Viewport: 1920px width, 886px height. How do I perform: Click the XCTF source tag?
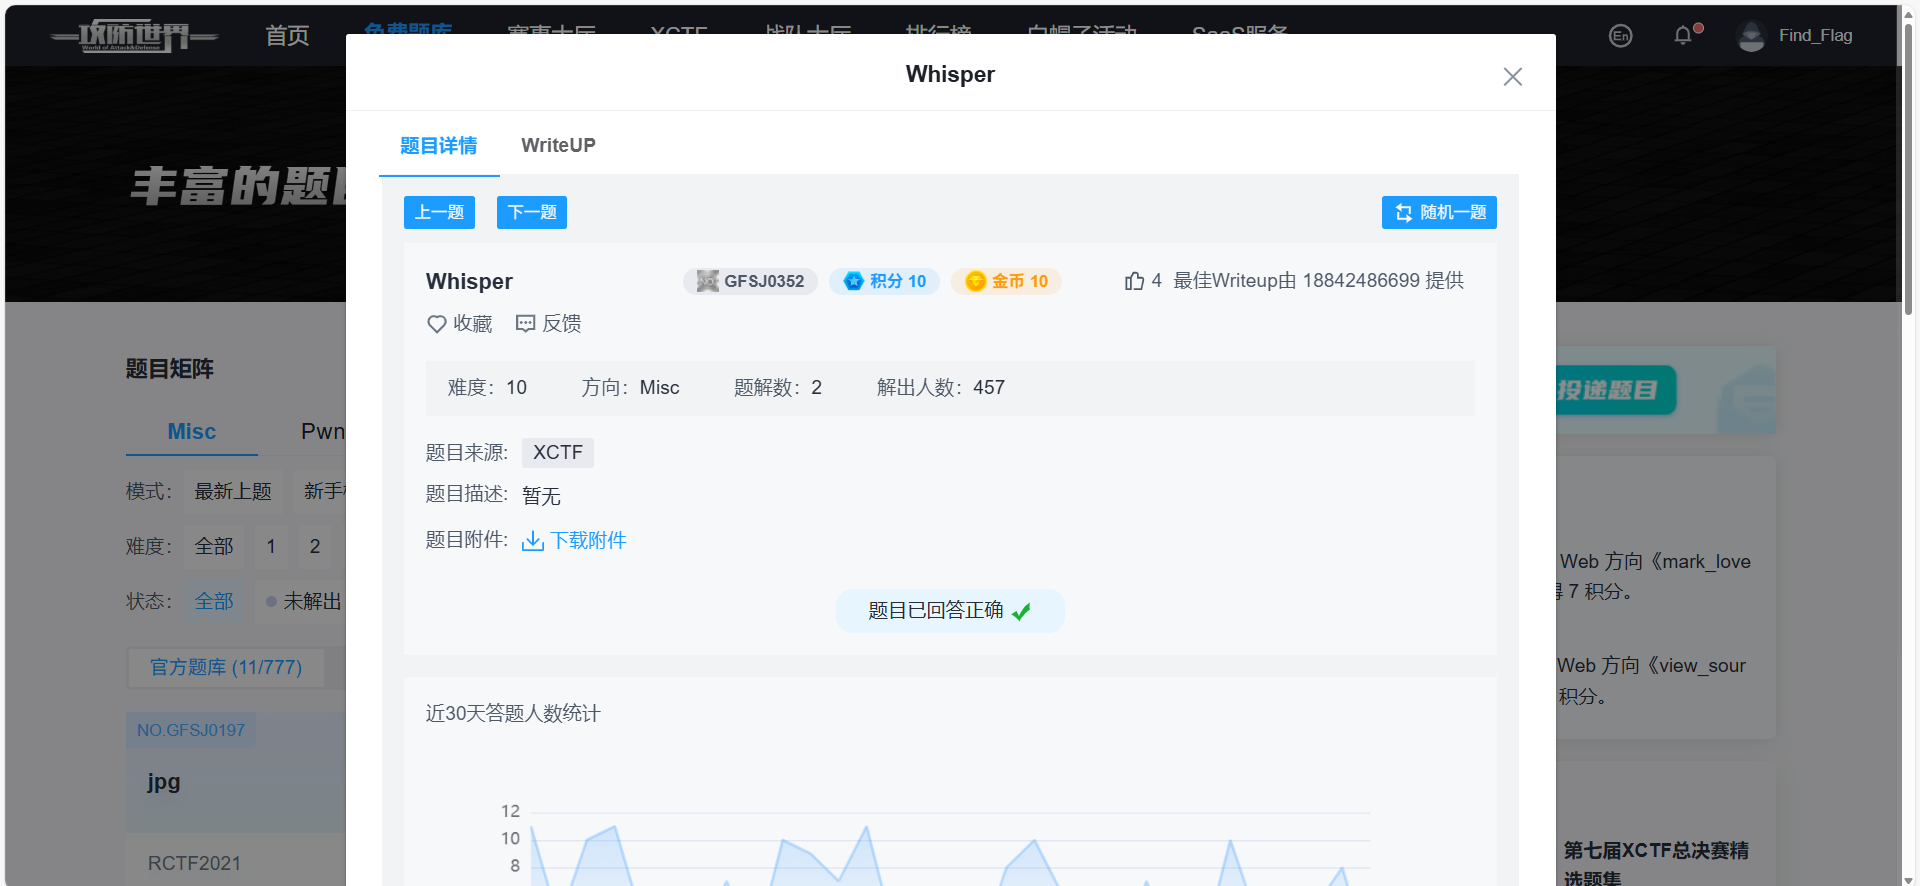tap(558, 453)
